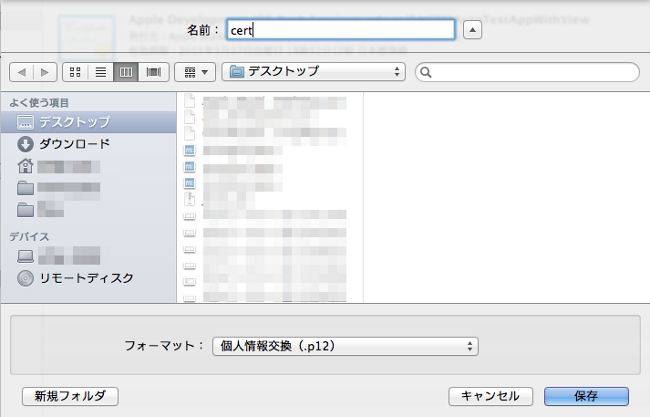Click the リモートディスク disc icon
The width and height of the screenshot is (650, 417).
(25, 278)
